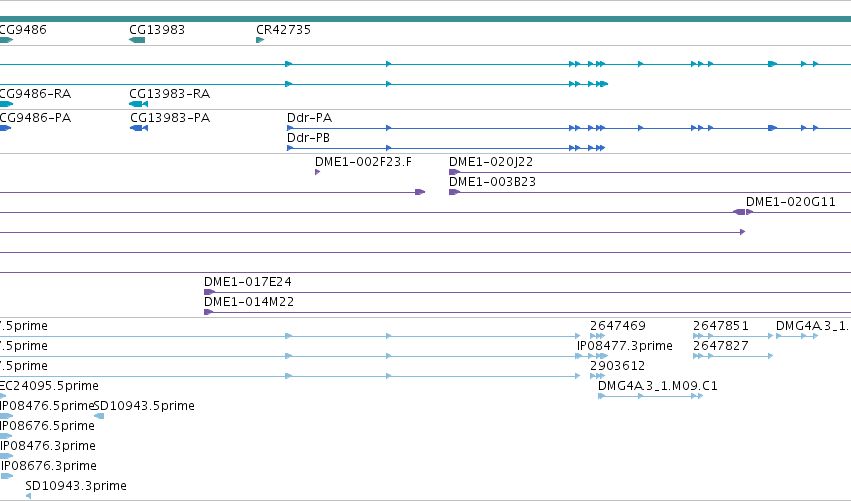Screen dimensions: 851x501
Task: Select the 2647827 EST label
Action: click(721, 346)
